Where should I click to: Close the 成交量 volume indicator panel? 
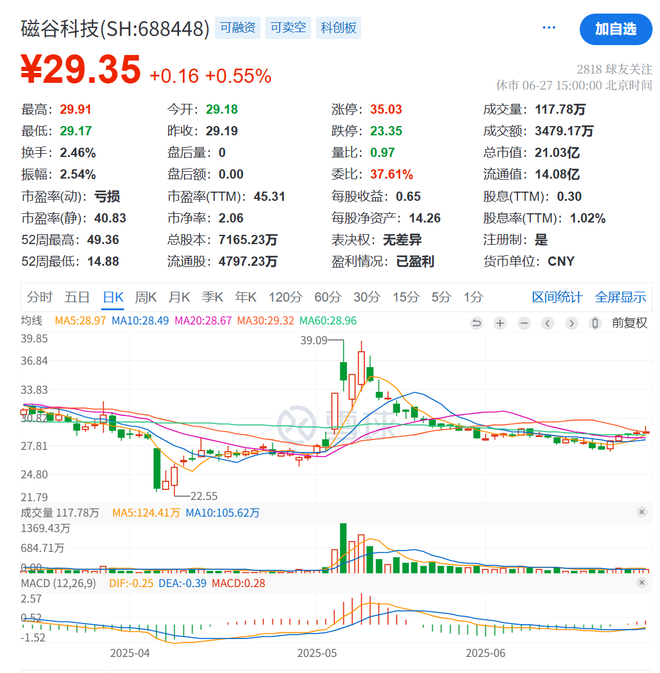click(x=642, y=512)
